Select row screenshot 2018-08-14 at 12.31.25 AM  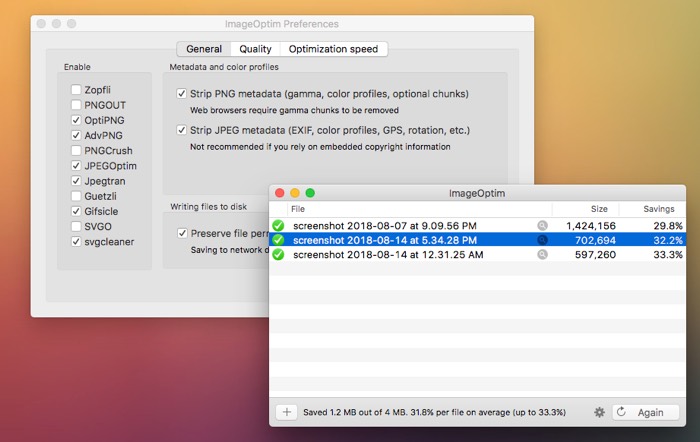pyautogui.click(x=477, y=254)
